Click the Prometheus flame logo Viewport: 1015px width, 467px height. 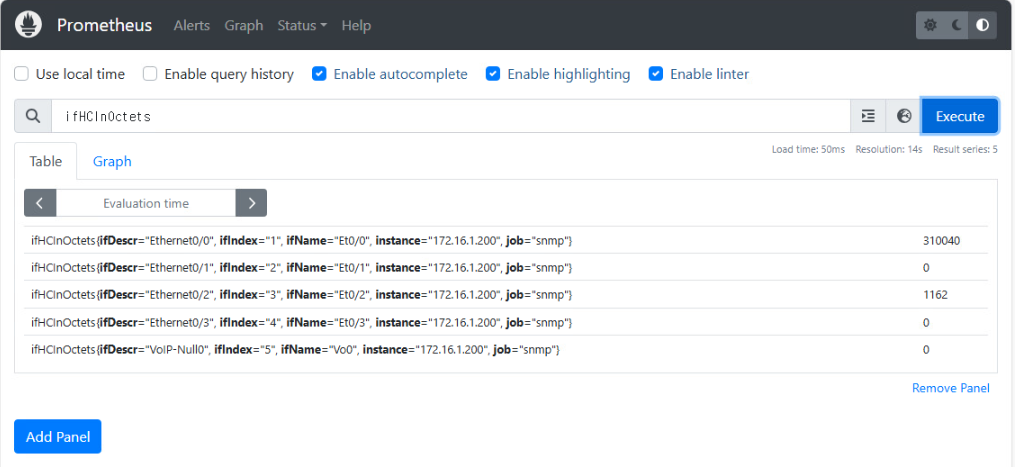(x=28, y=25)
